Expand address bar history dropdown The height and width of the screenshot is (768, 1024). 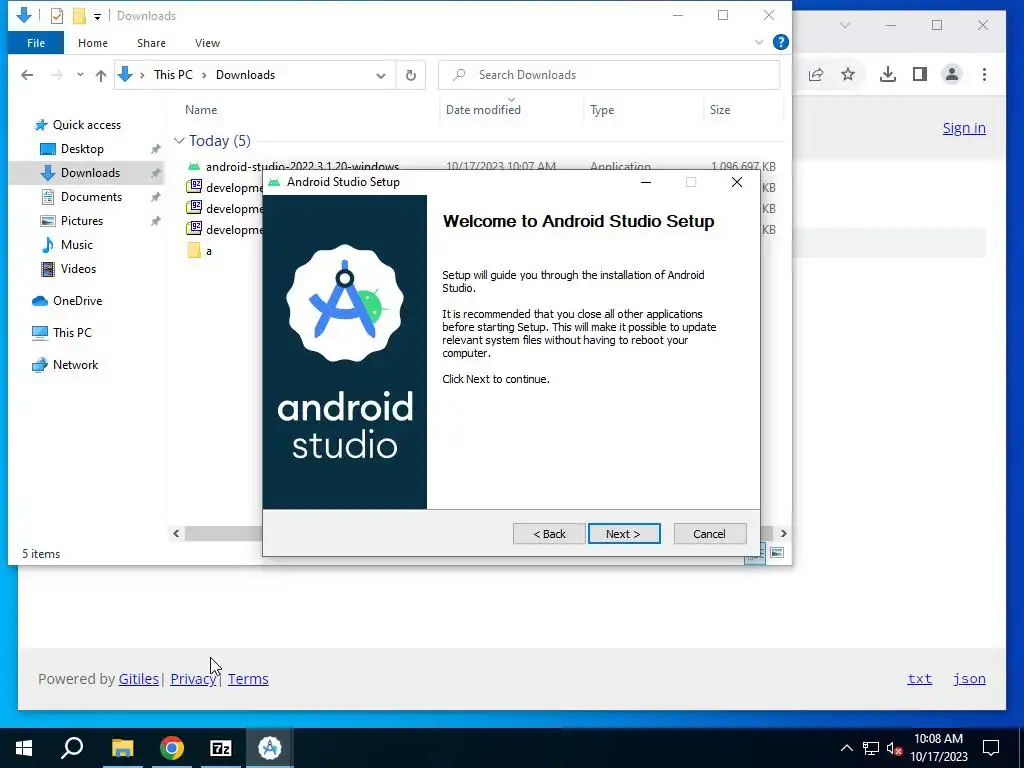pyautogui.click(x=381, y=76)
